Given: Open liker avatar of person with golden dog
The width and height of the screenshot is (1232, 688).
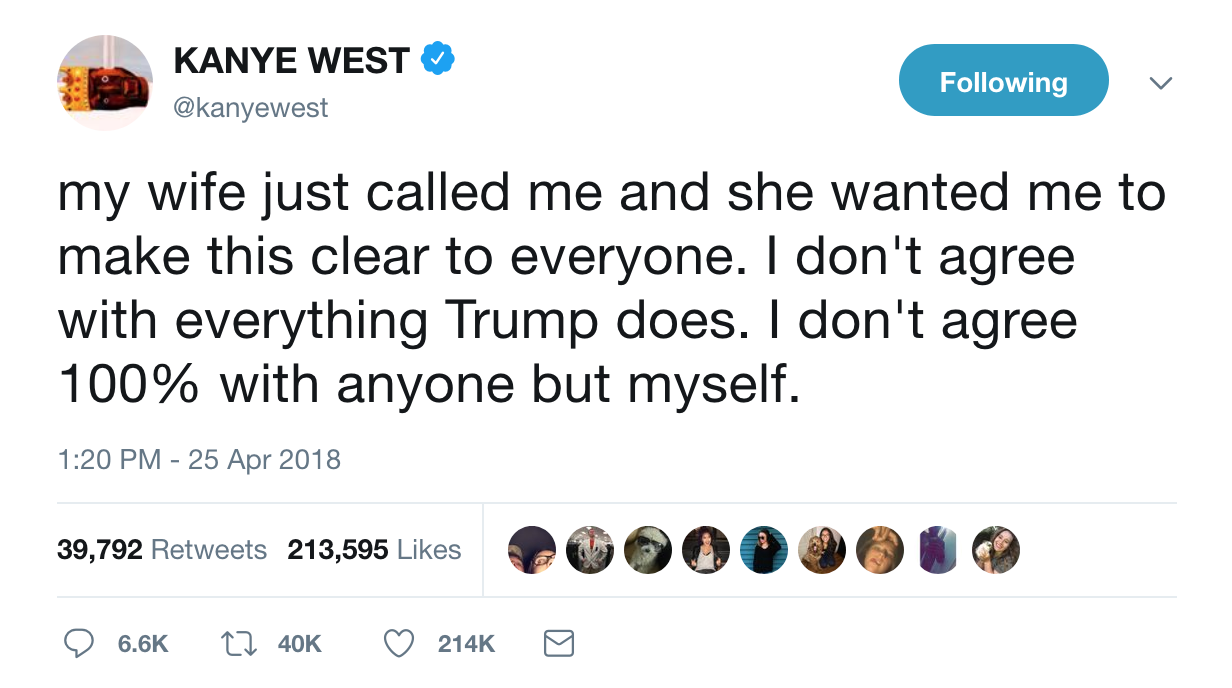Looking at the screenshot, I should tap(822, 550).
